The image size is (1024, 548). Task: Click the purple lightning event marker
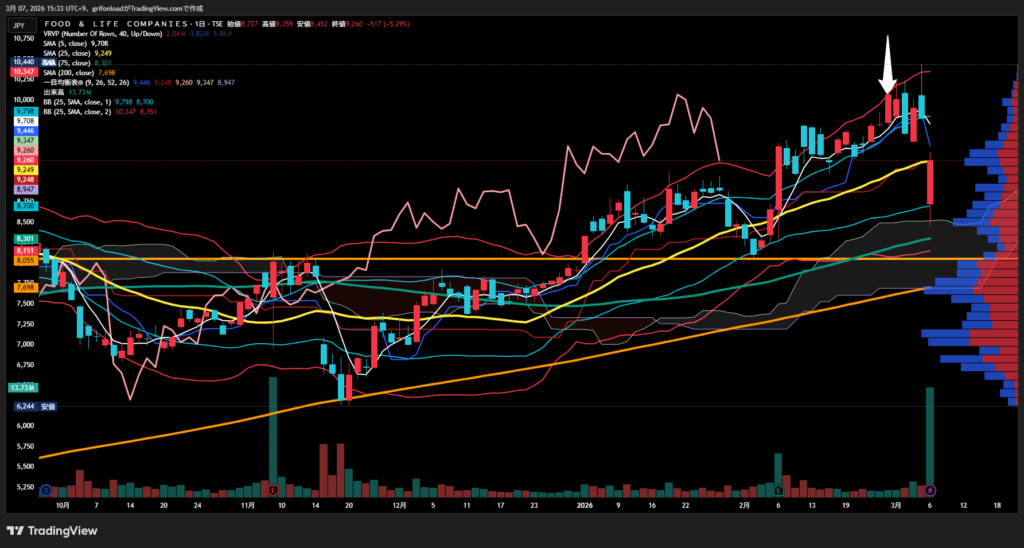pos(931,489)
